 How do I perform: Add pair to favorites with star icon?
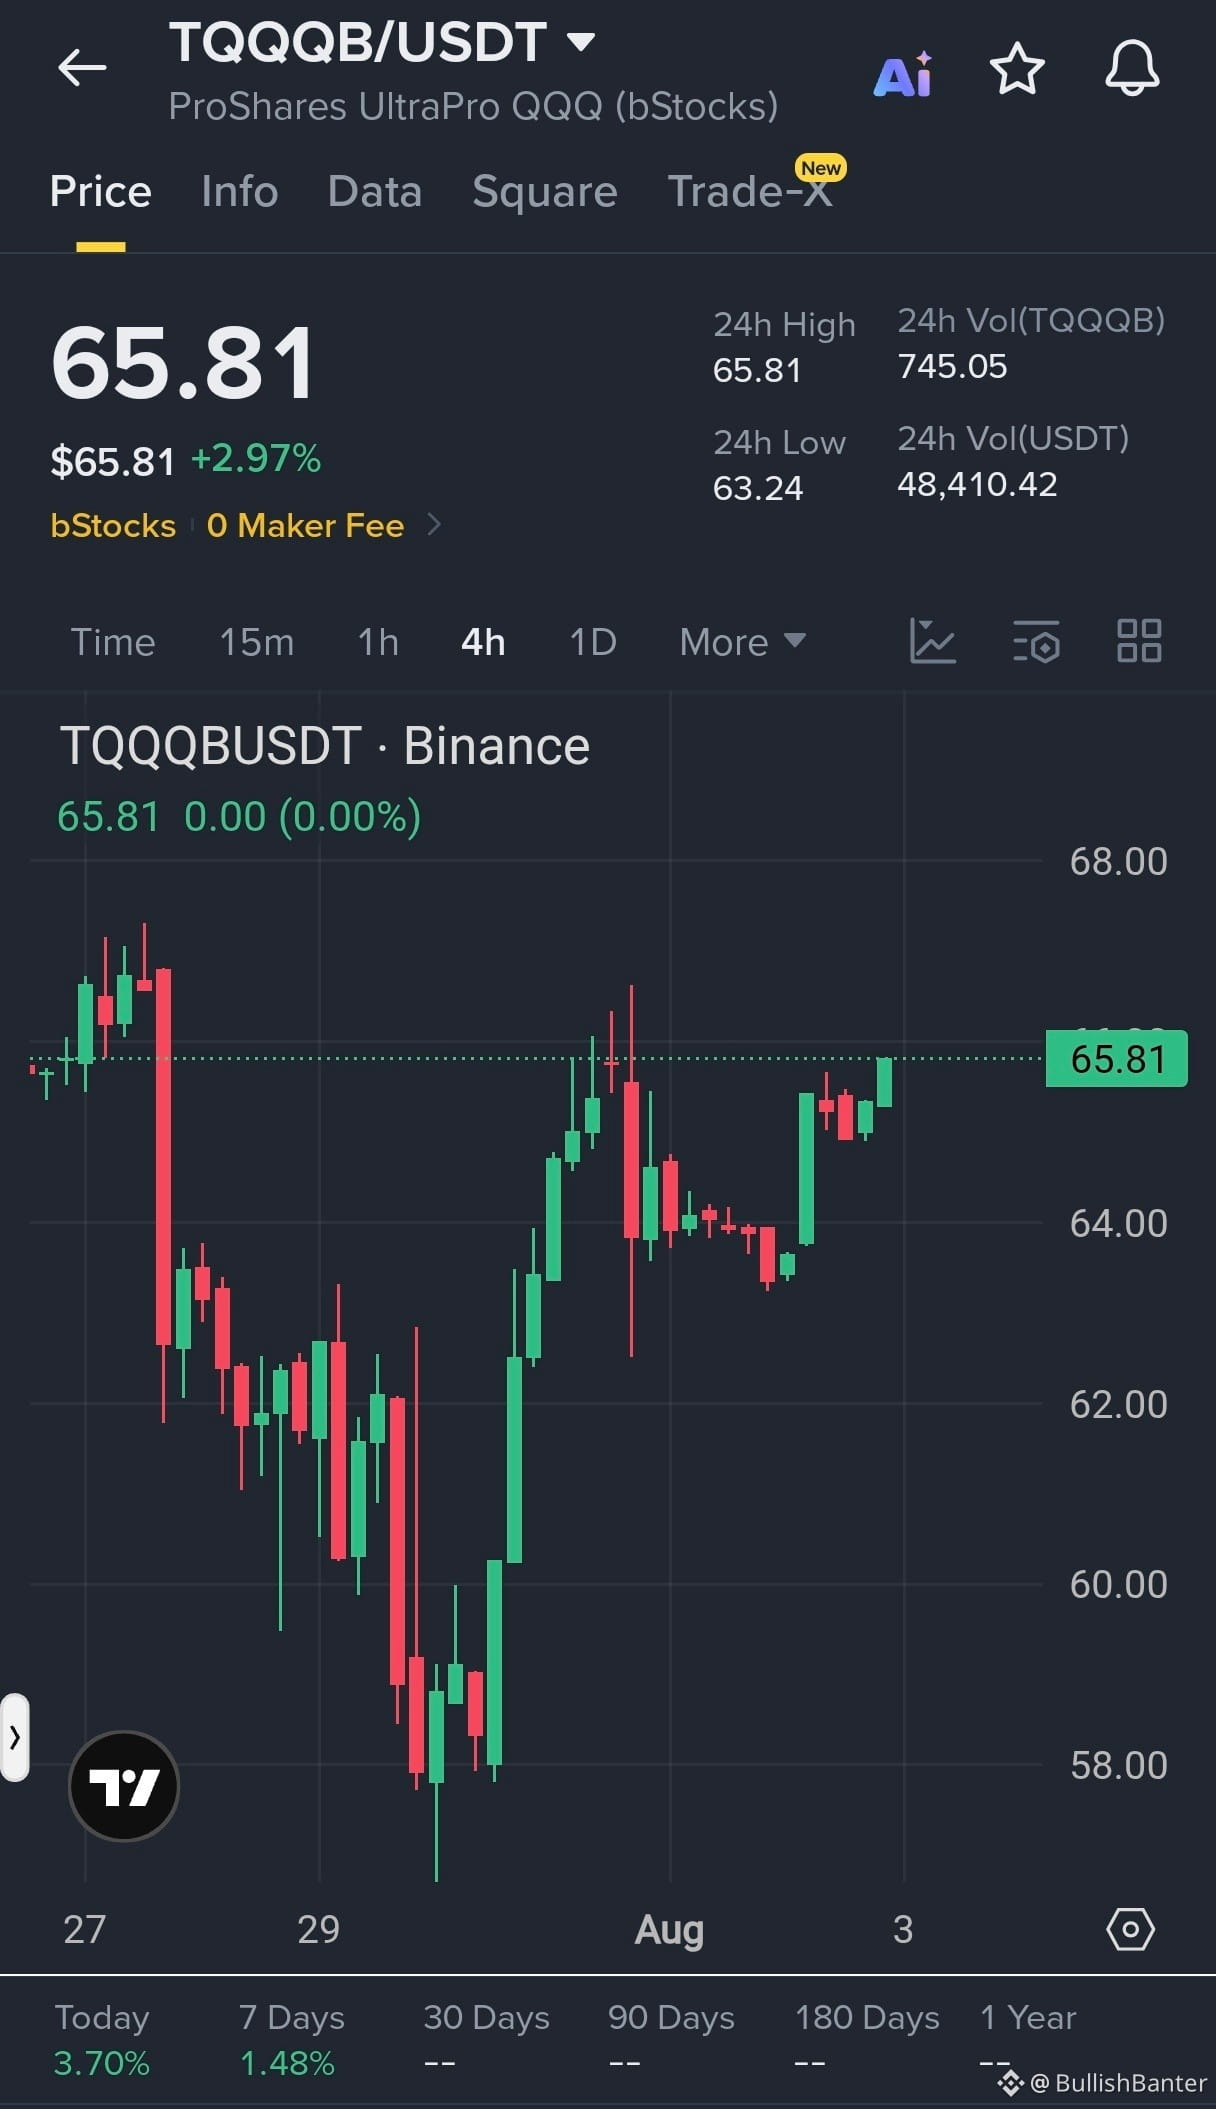pyautogui.click(x=1017, y=69)
